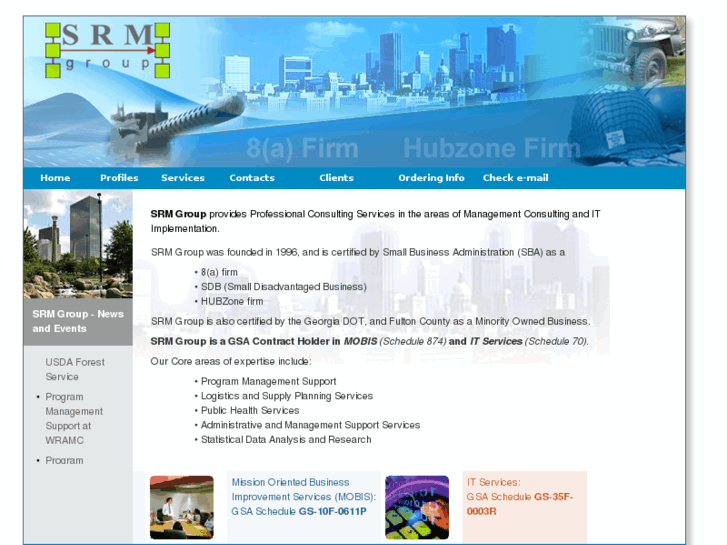Go to the Profiles page
Image resolution: width=727 pixels, height=545 pixels.
(x=119, y=178)
